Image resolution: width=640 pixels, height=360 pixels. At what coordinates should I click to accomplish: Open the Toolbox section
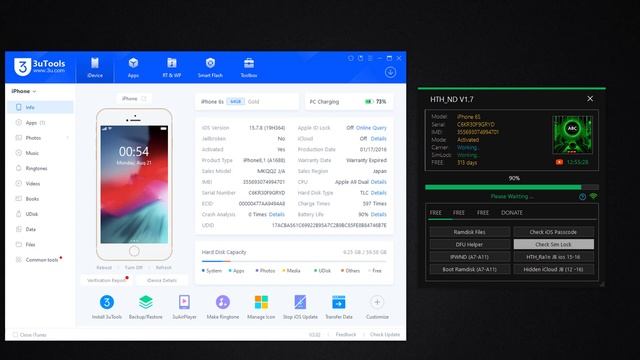[249, 67]
